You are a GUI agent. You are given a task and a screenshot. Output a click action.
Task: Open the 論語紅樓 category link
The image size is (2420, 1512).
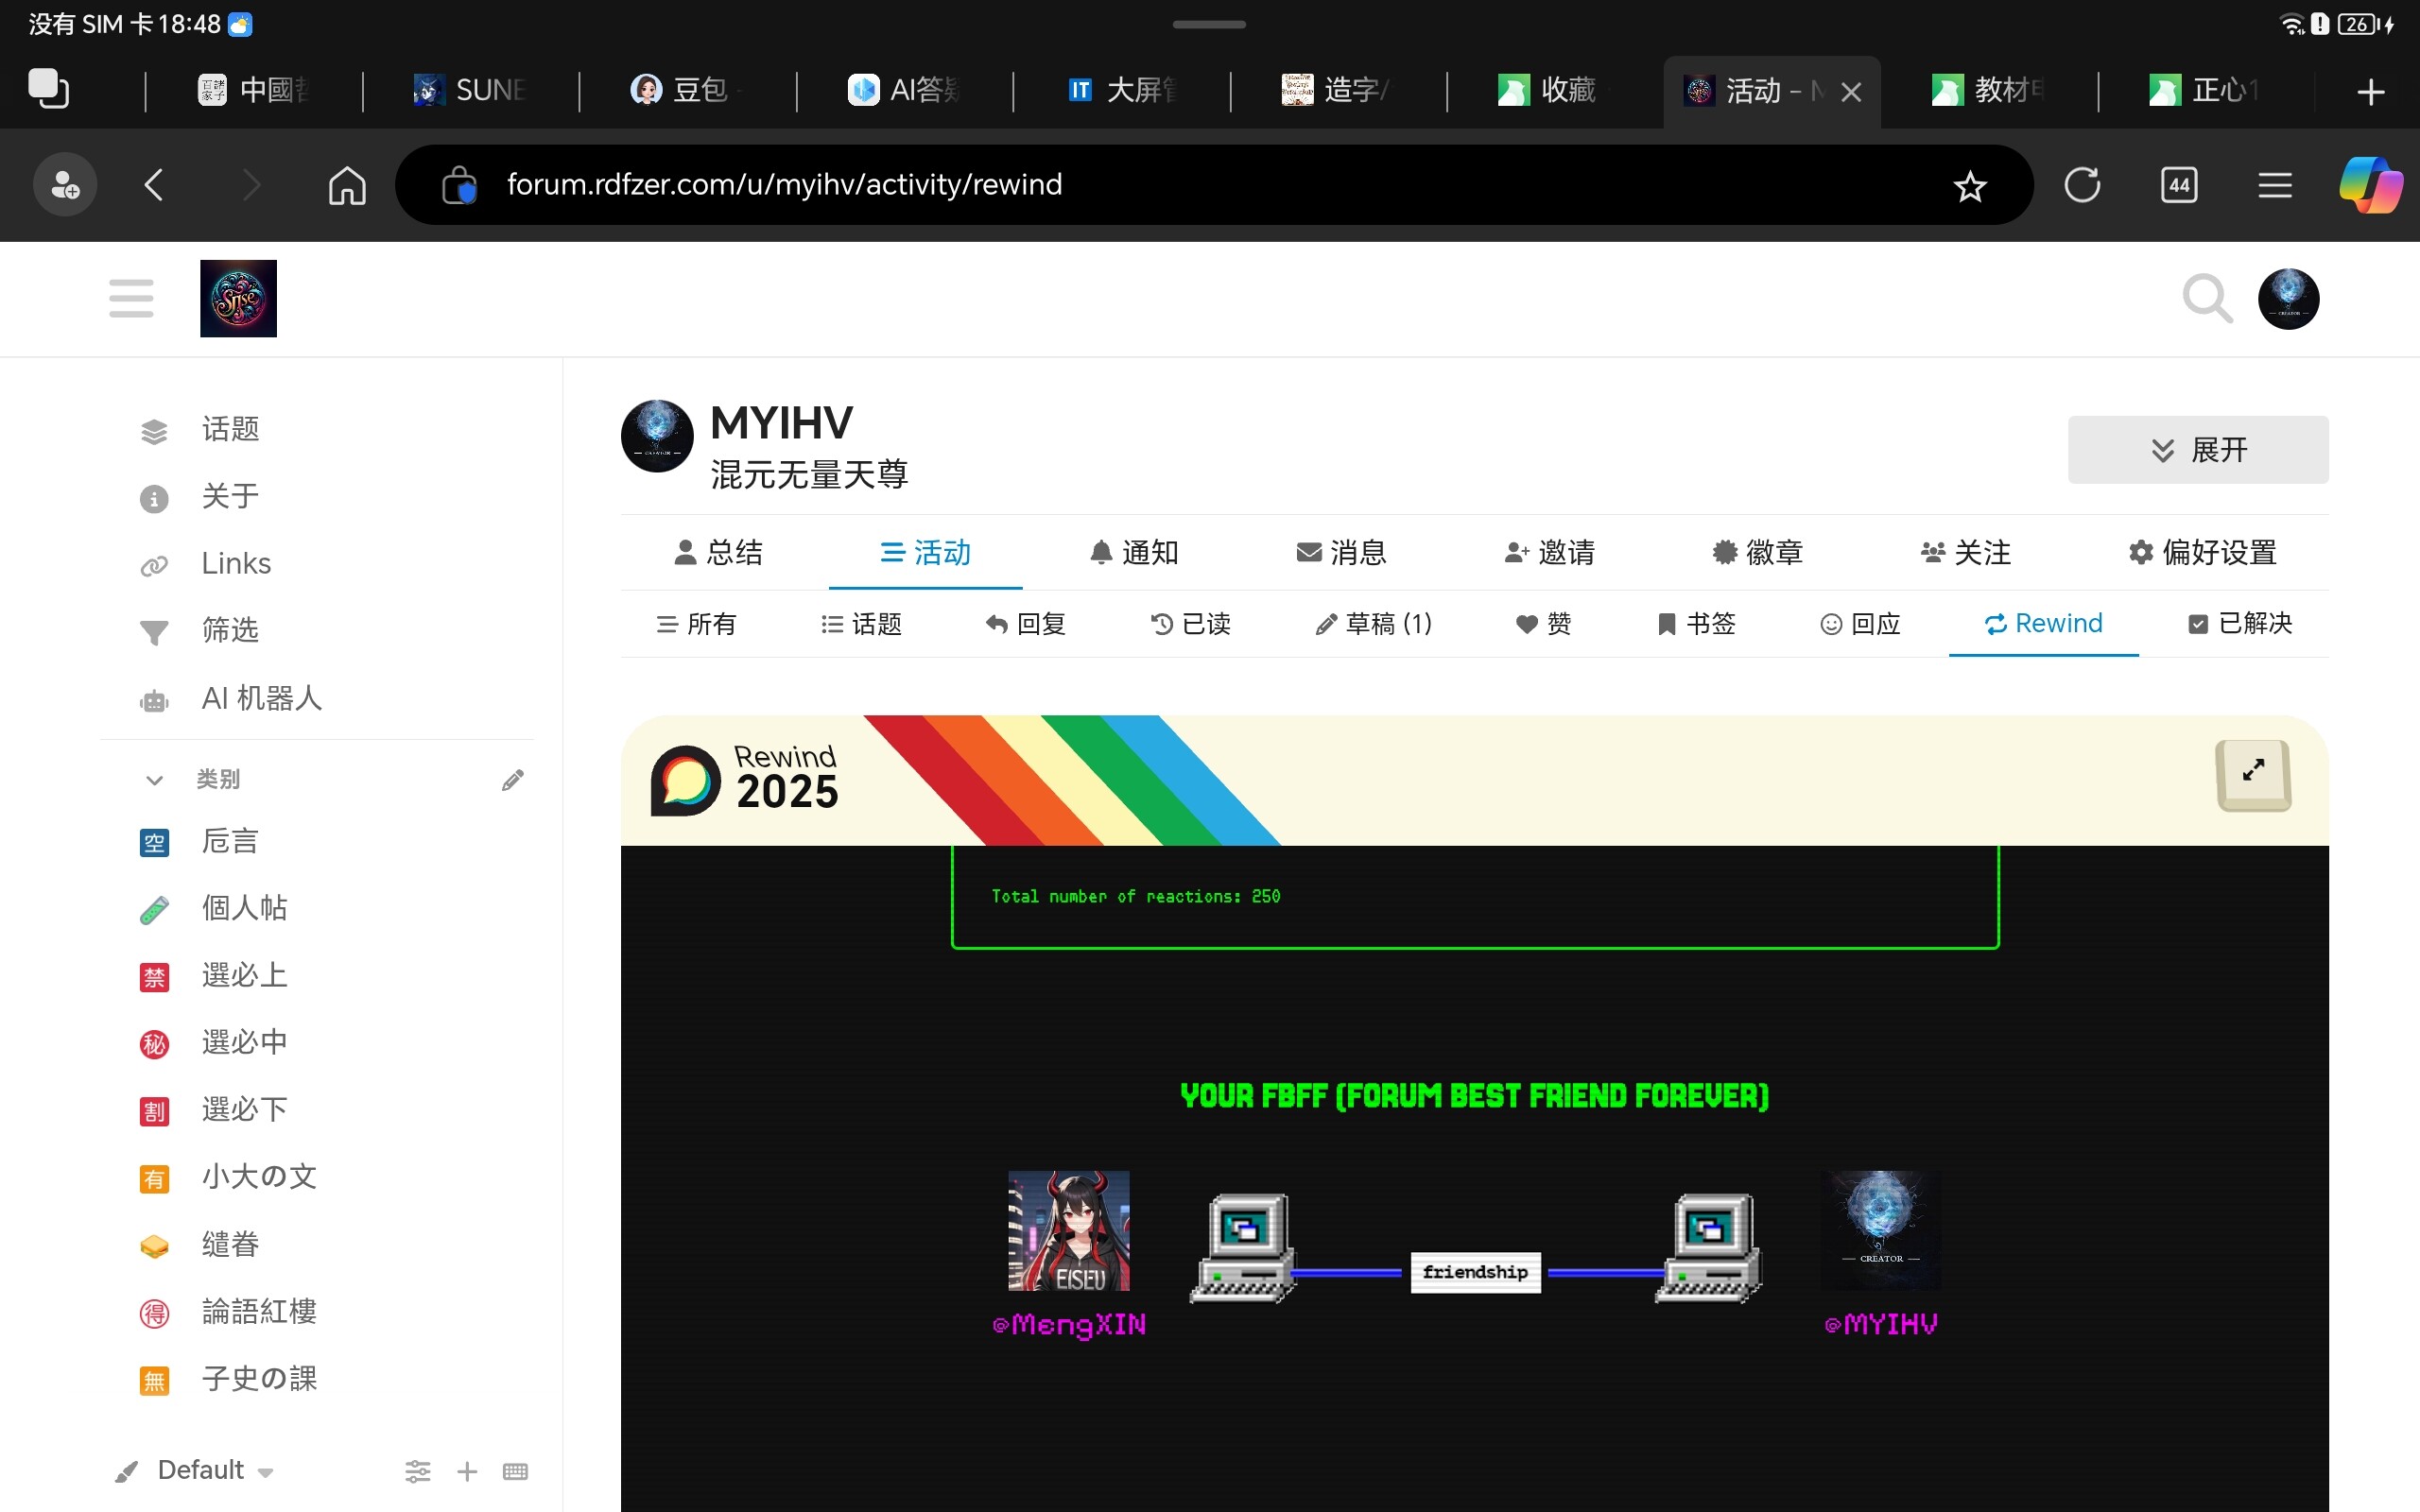(259, 1311)
